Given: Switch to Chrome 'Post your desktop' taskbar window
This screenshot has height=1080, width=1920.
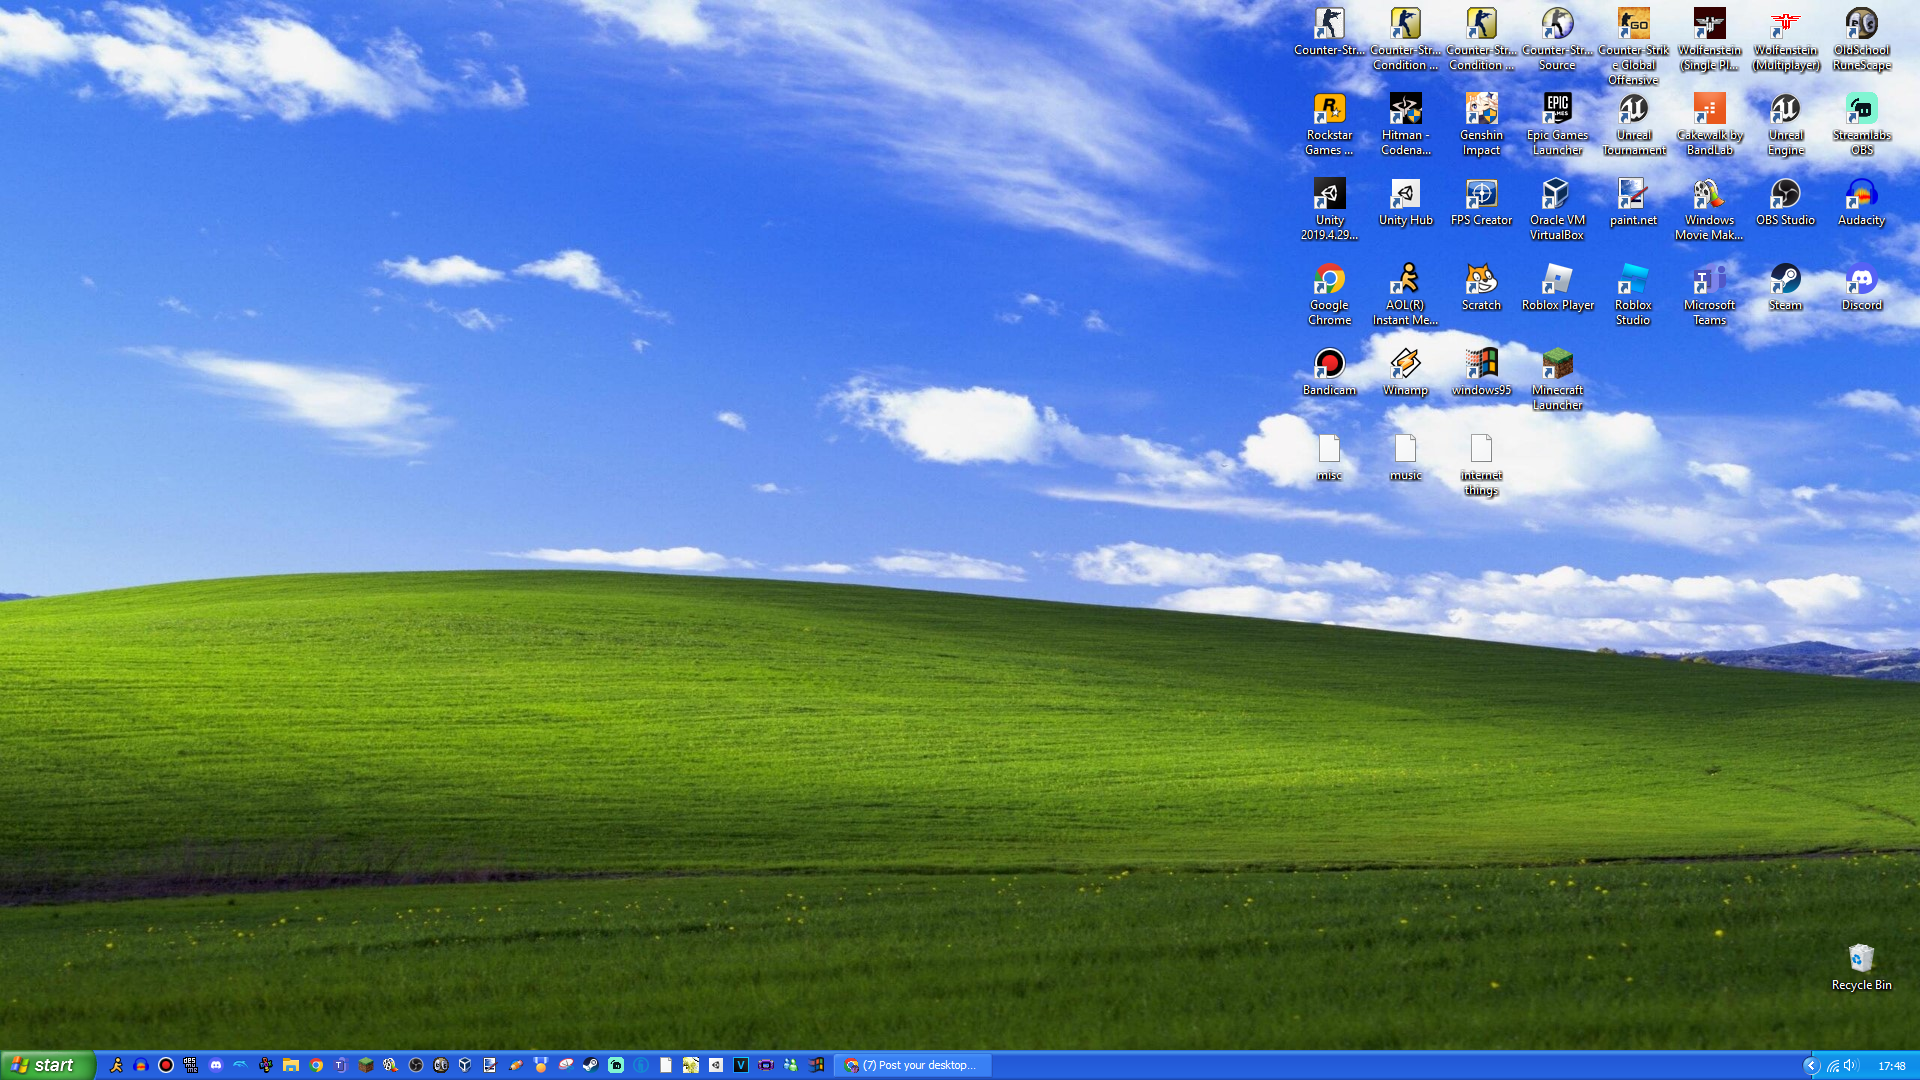Looking at the screenshot, I should [x=912, y=1065].
